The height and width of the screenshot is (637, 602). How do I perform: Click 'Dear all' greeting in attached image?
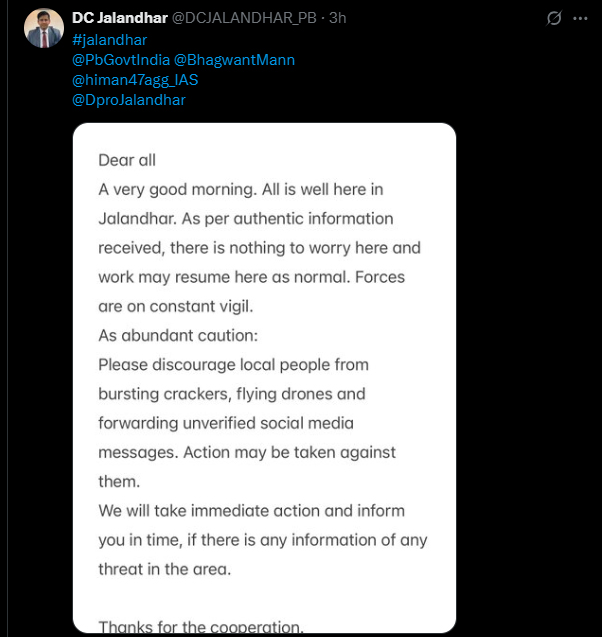(127, 160)
